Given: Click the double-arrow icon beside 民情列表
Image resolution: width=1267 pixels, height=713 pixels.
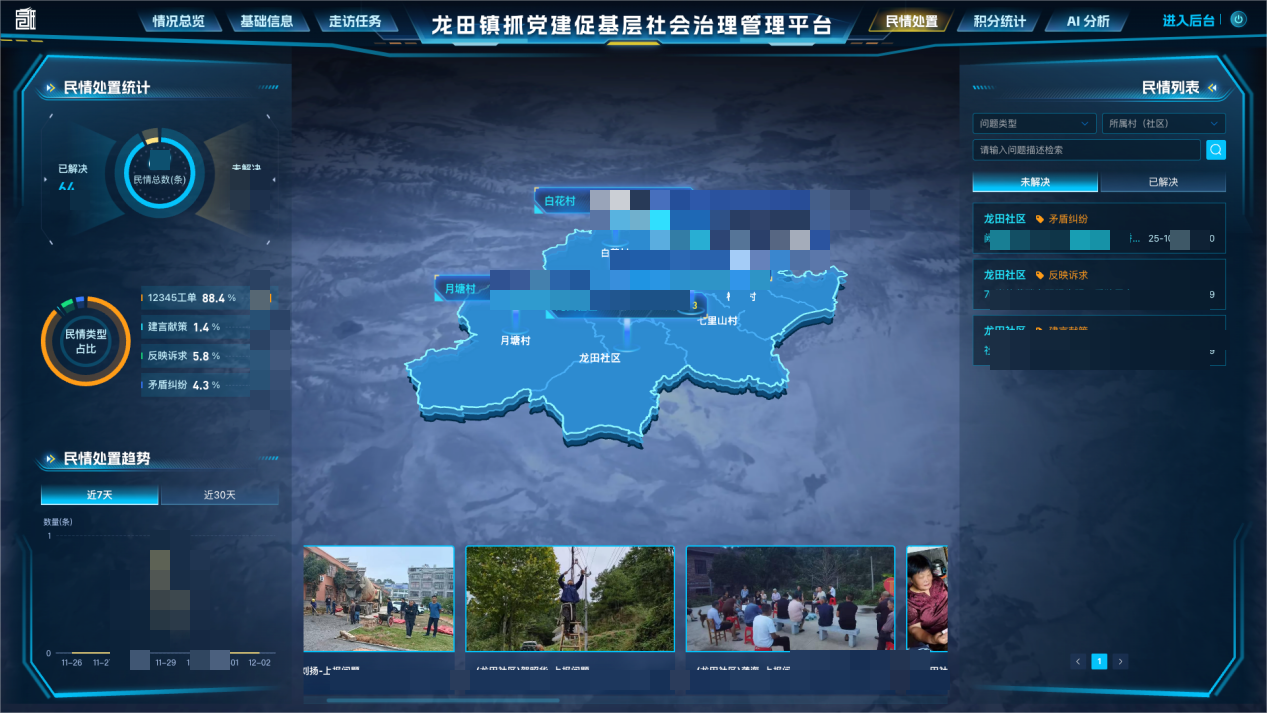Looking at the screenshot, I should coord(1213,88).
